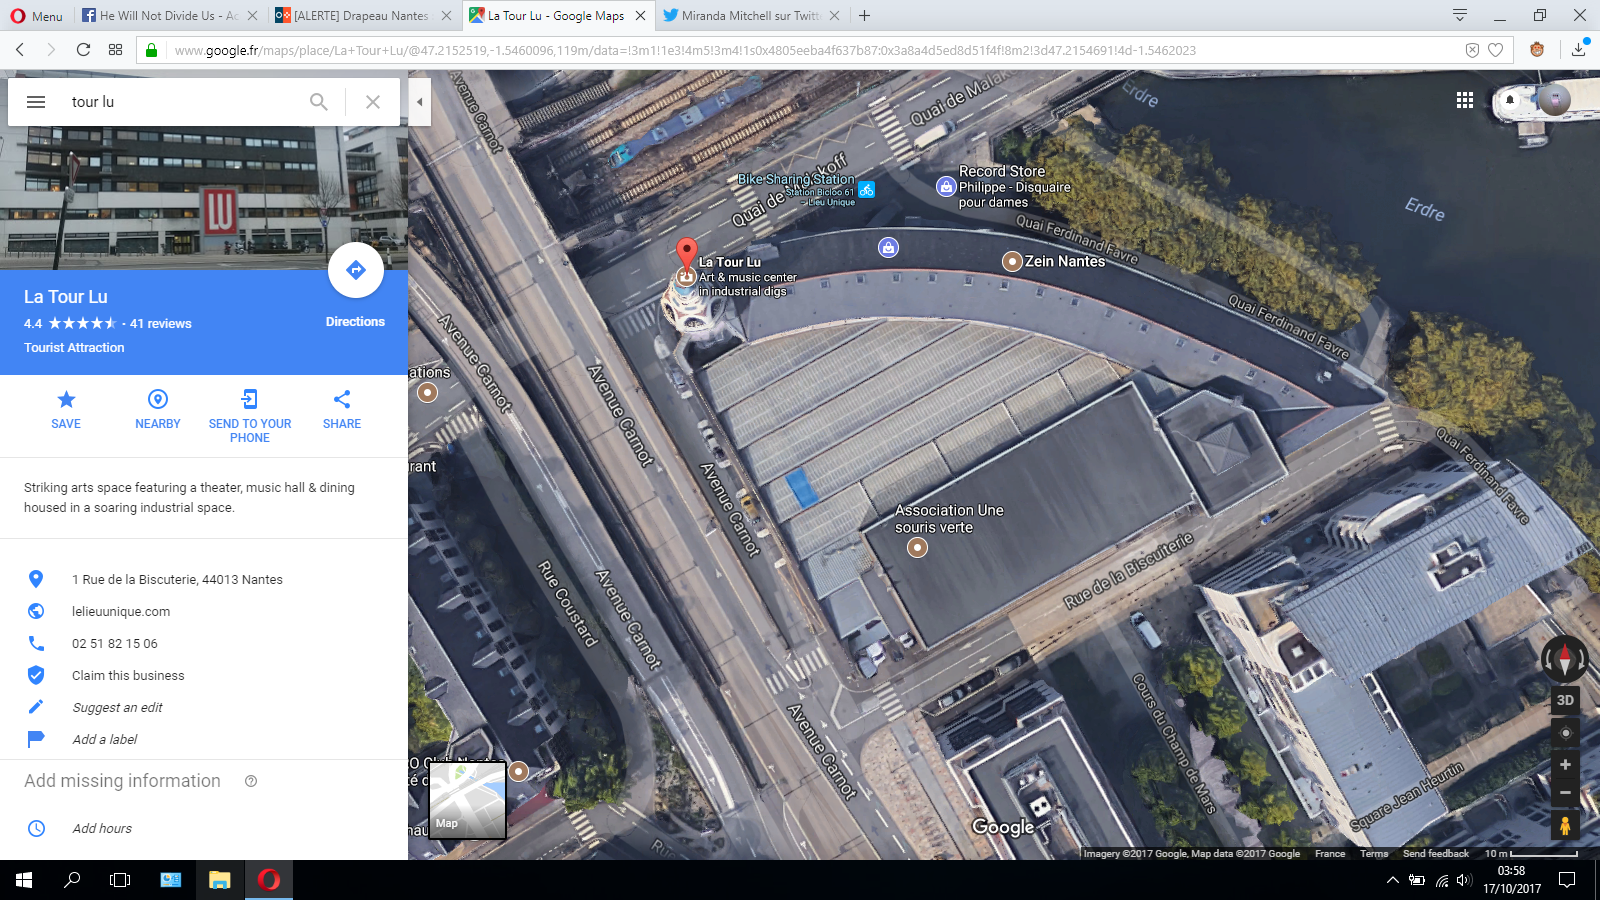1600x900 pixels.
Task: Open Task View on taskbar
Action: click(120, 880)
